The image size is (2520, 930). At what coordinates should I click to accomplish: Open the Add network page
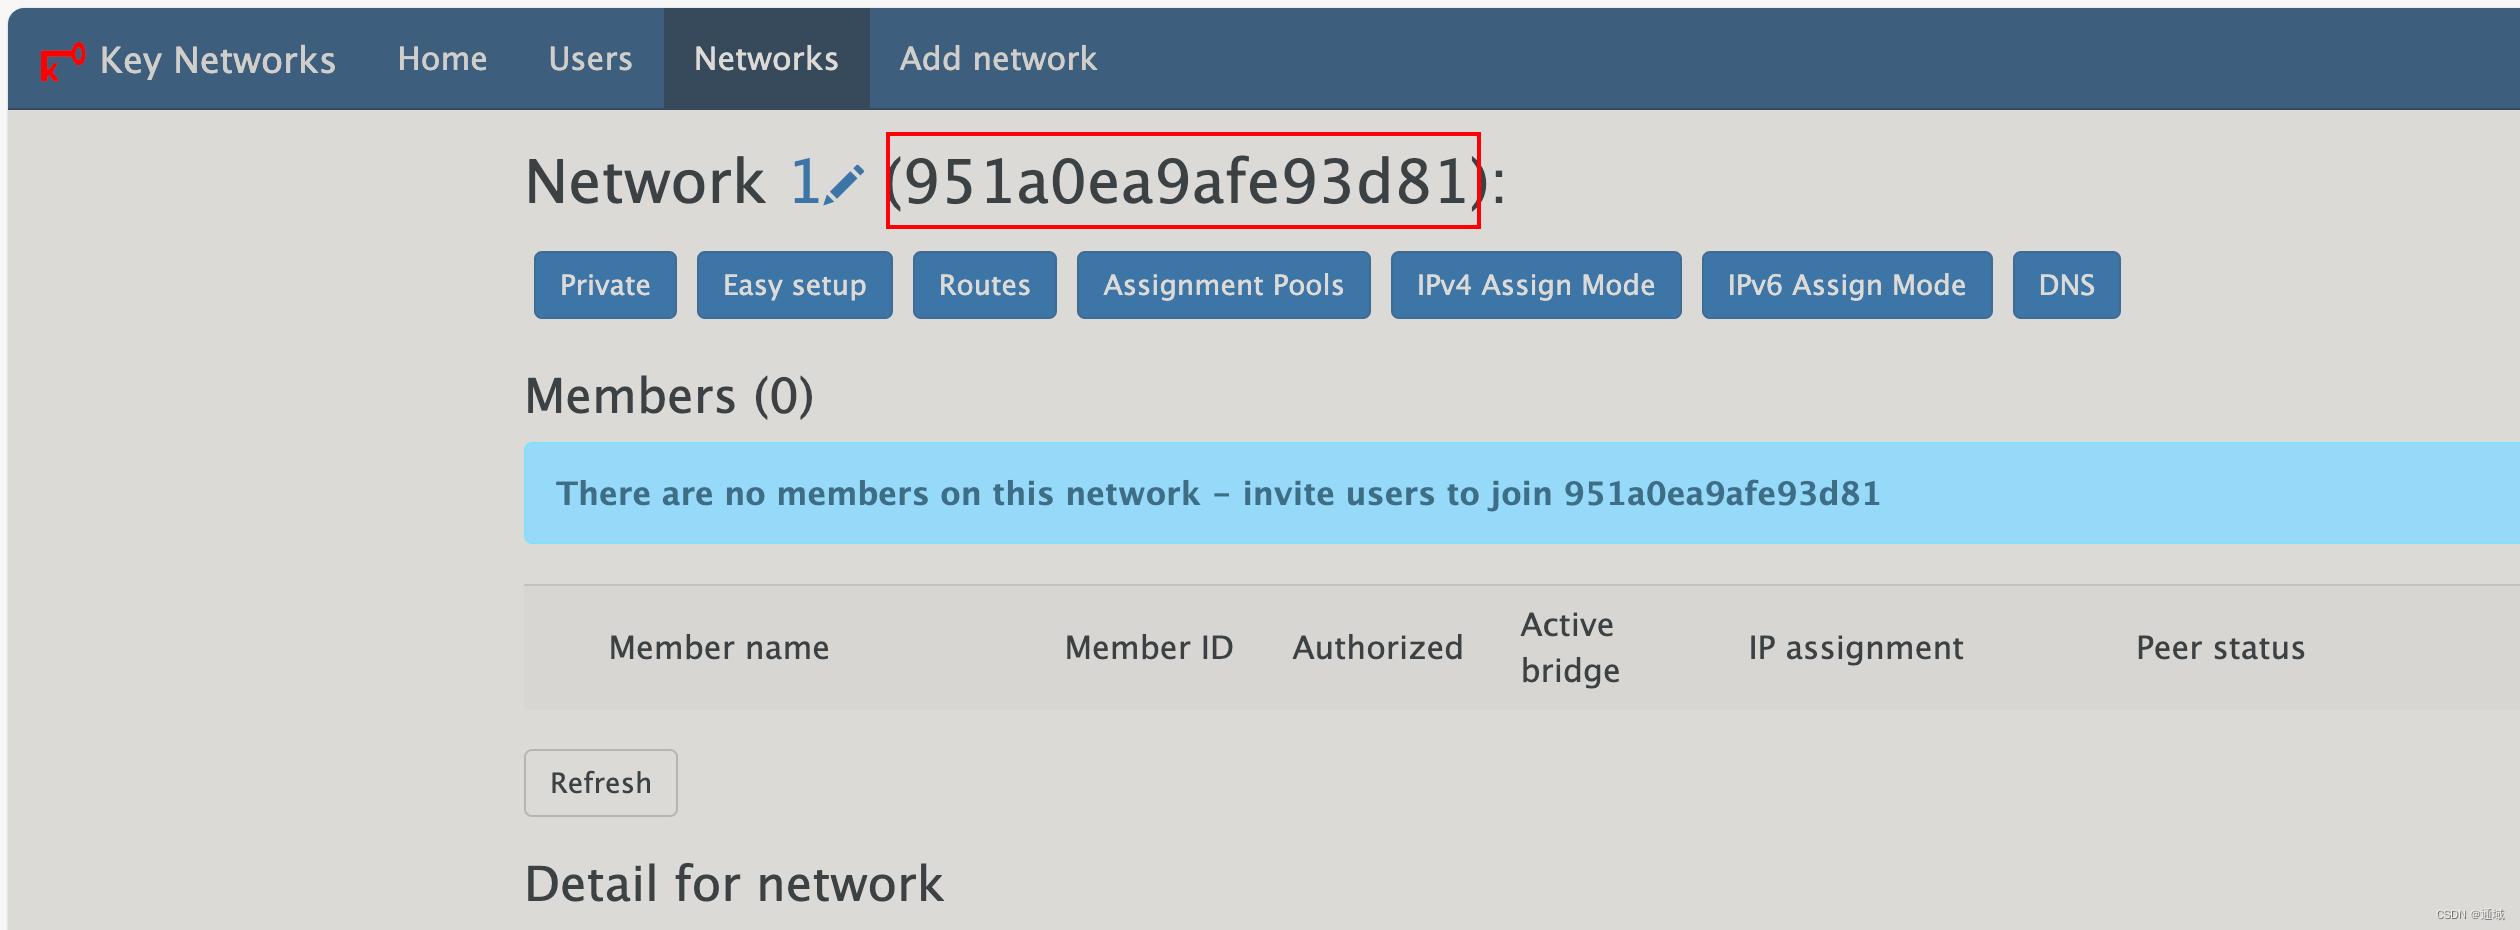coord(998,59)
